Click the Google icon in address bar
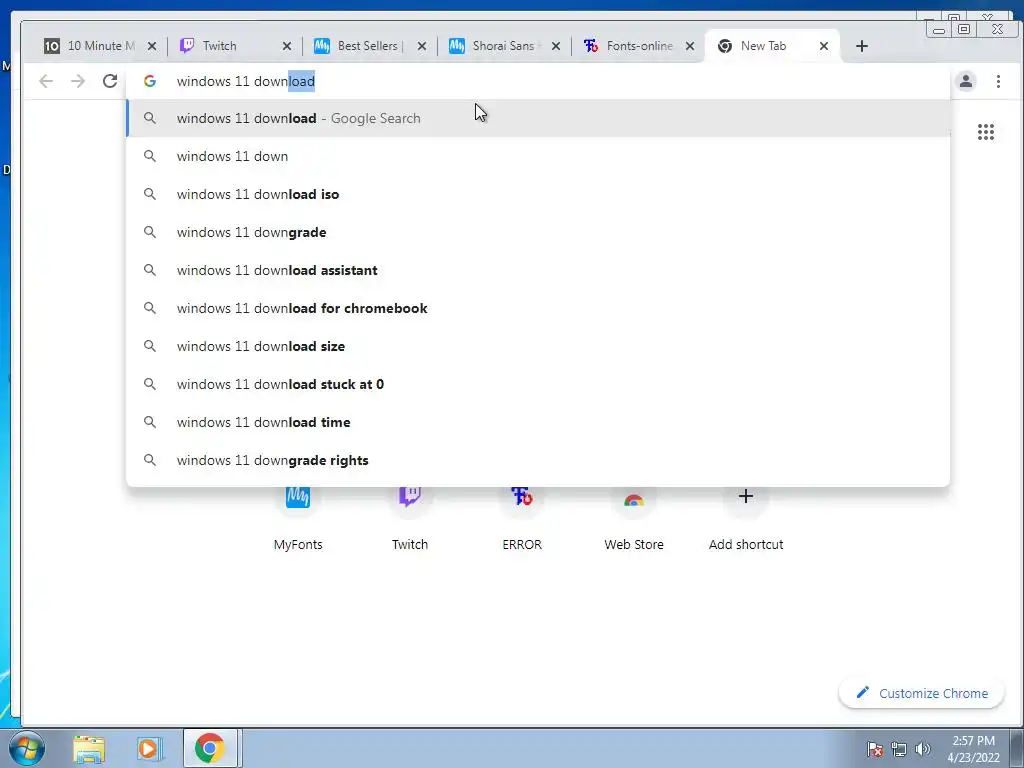 150,81
